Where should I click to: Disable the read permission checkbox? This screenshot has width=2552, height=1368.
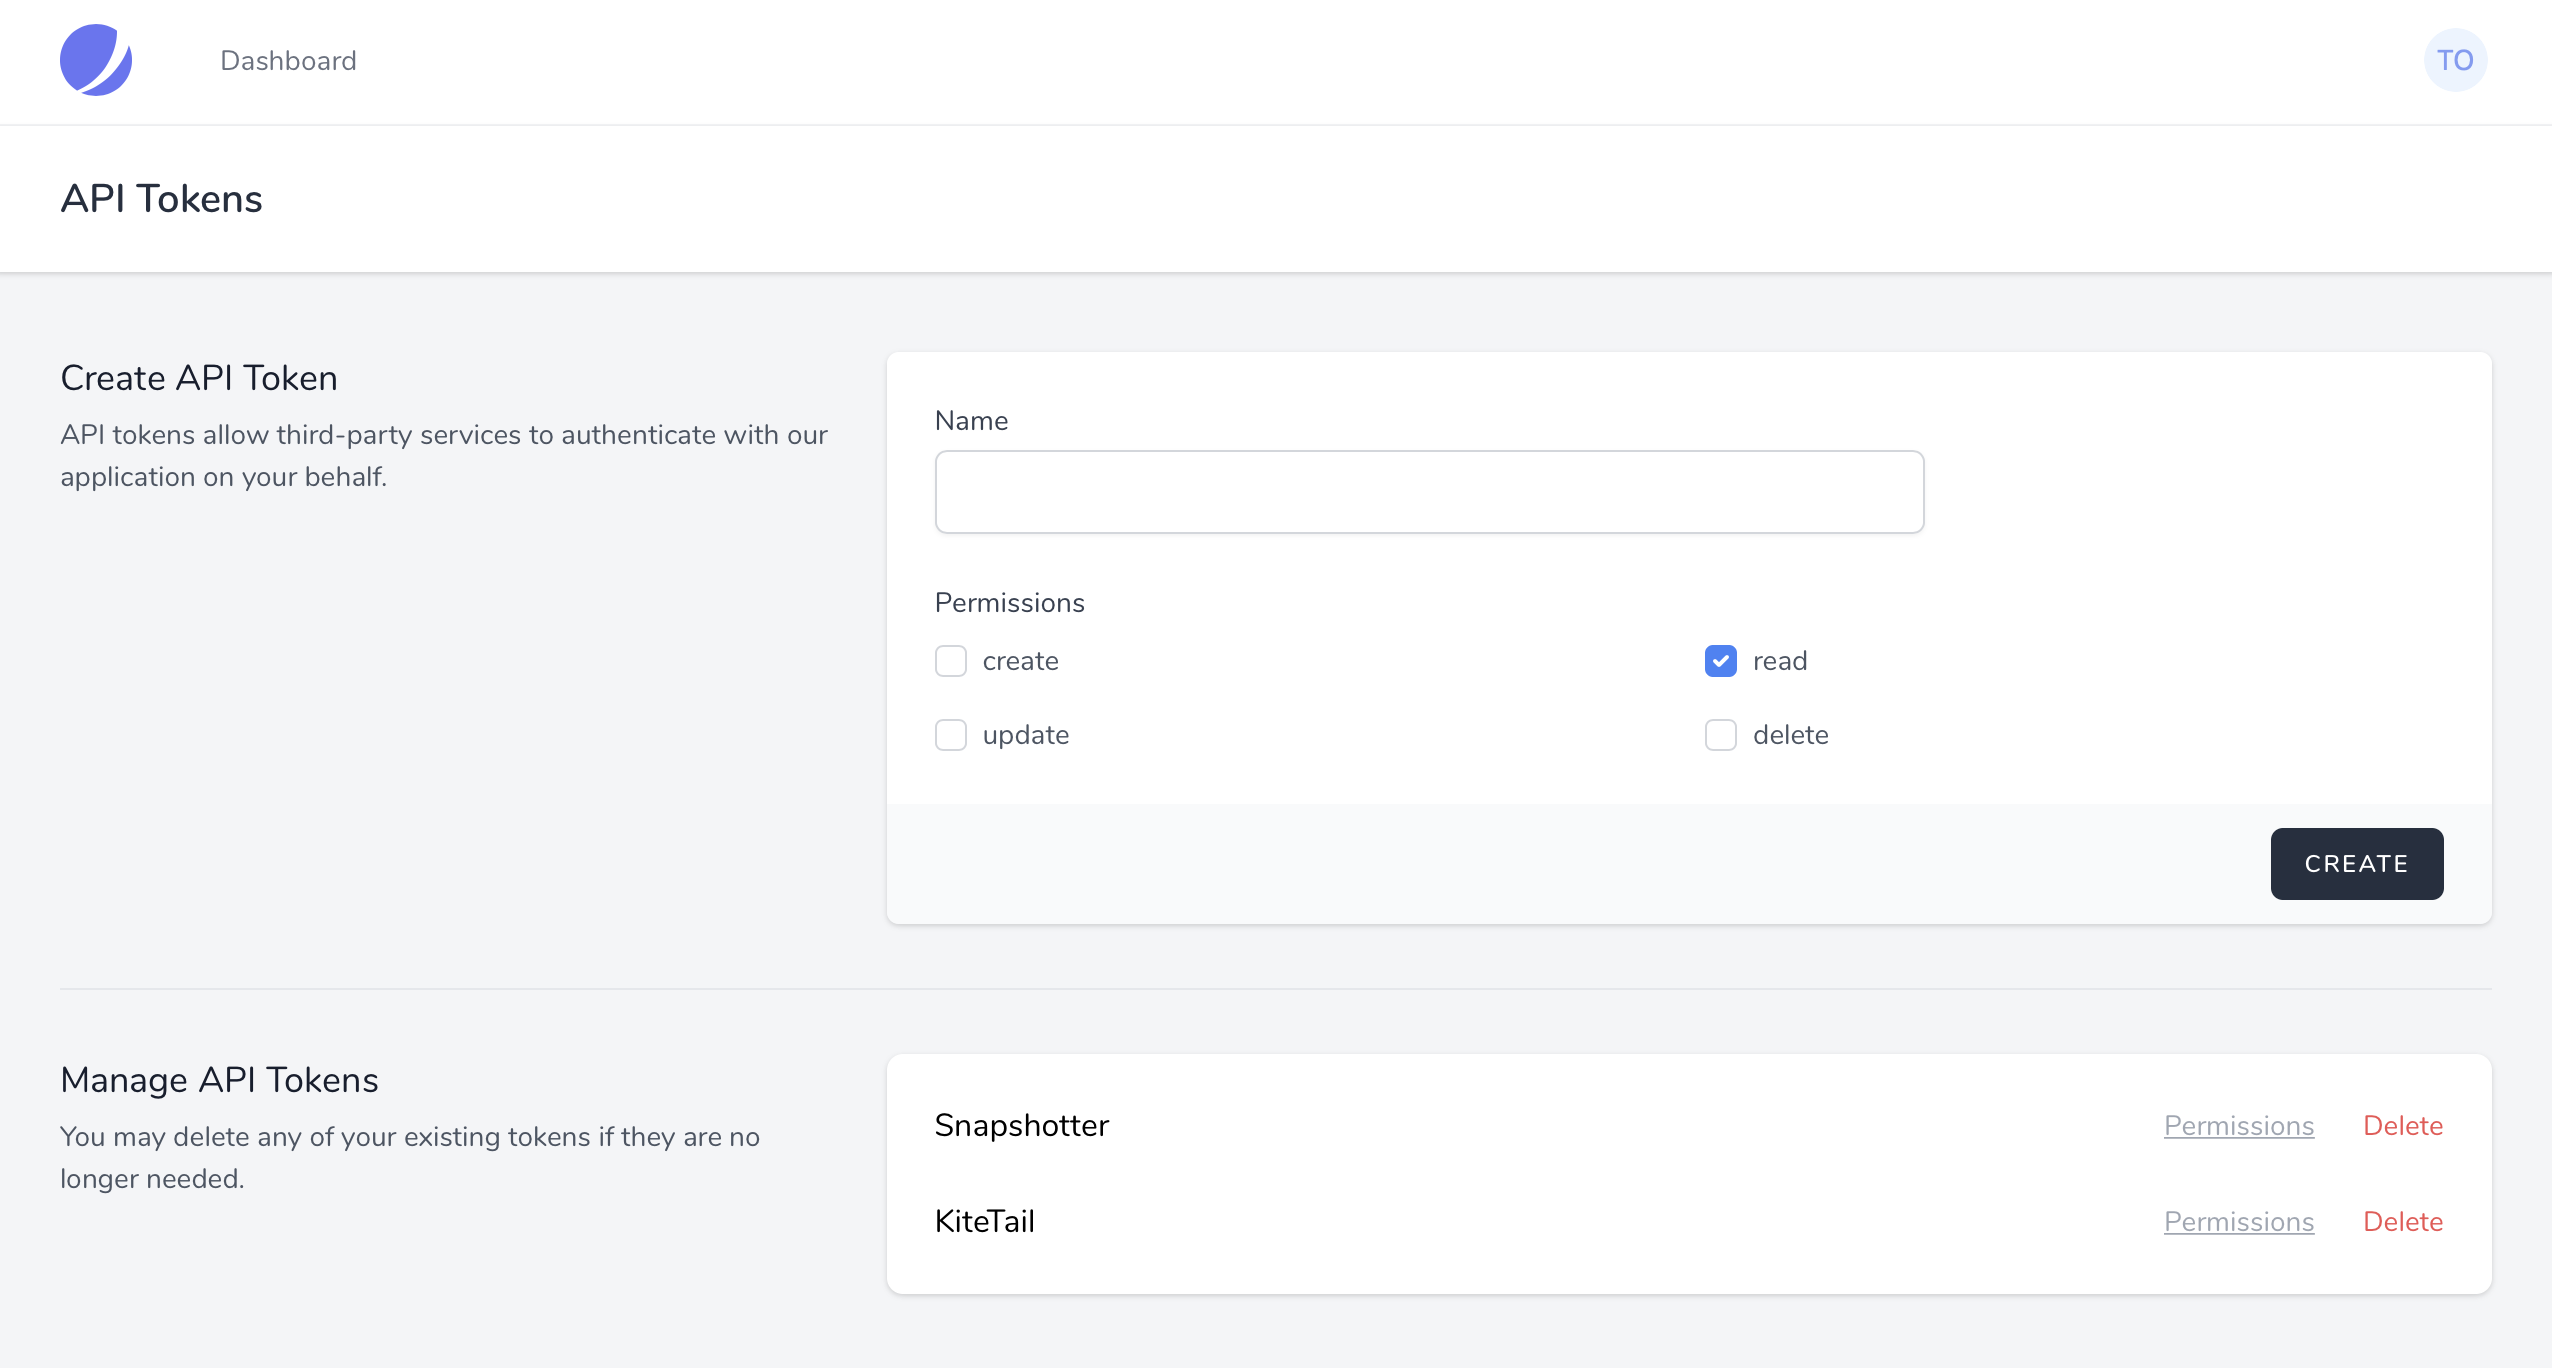(1722, 660)
